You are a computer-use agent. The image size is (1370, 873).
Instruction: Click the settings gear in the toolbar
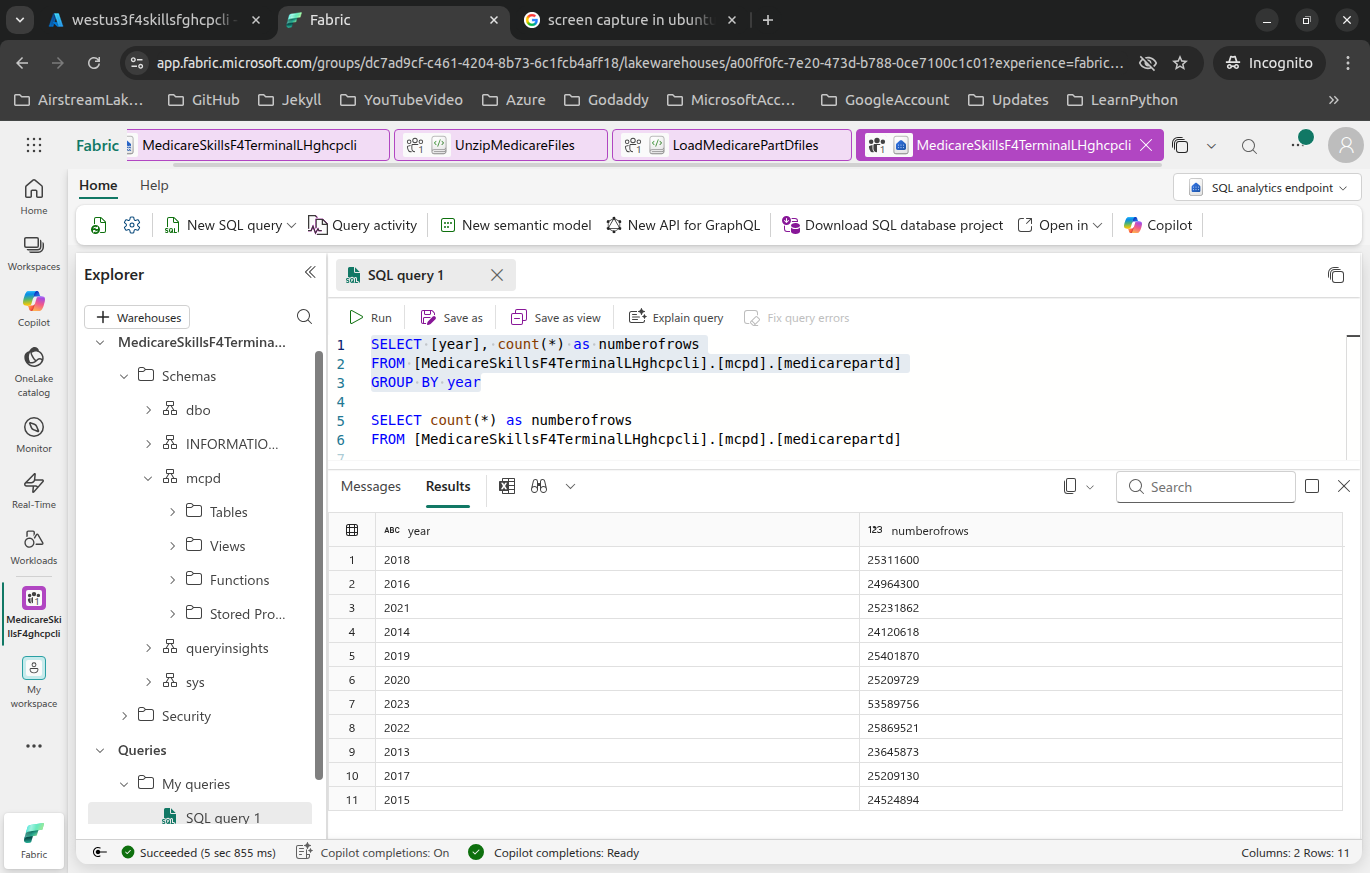(132, 225)
